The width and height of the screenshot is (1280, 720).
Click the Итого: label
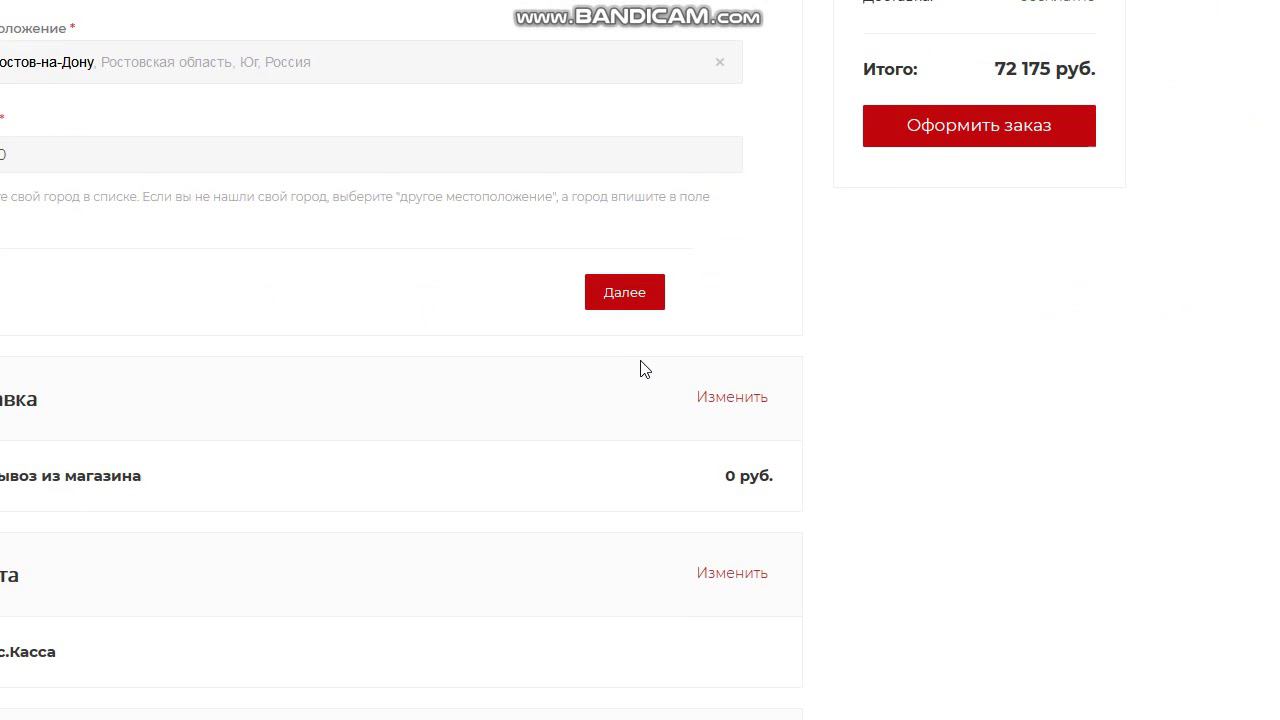[890, 69]
